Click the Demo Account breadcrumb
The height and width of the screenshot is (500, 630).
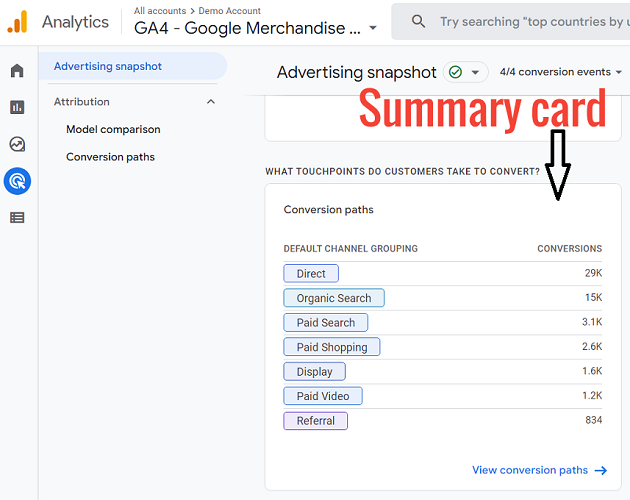229,11
